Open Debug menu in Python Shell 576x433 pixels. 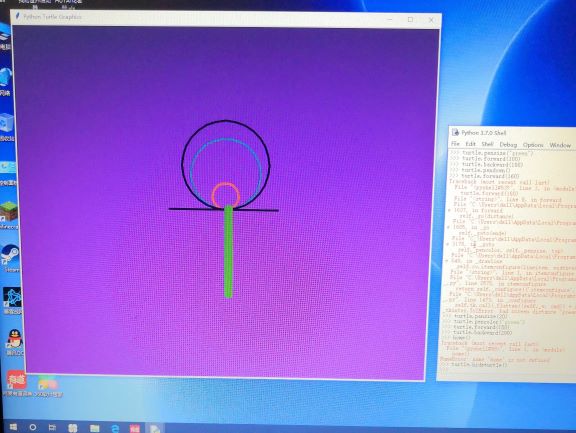pyautogui.click(x=508, y=145)
